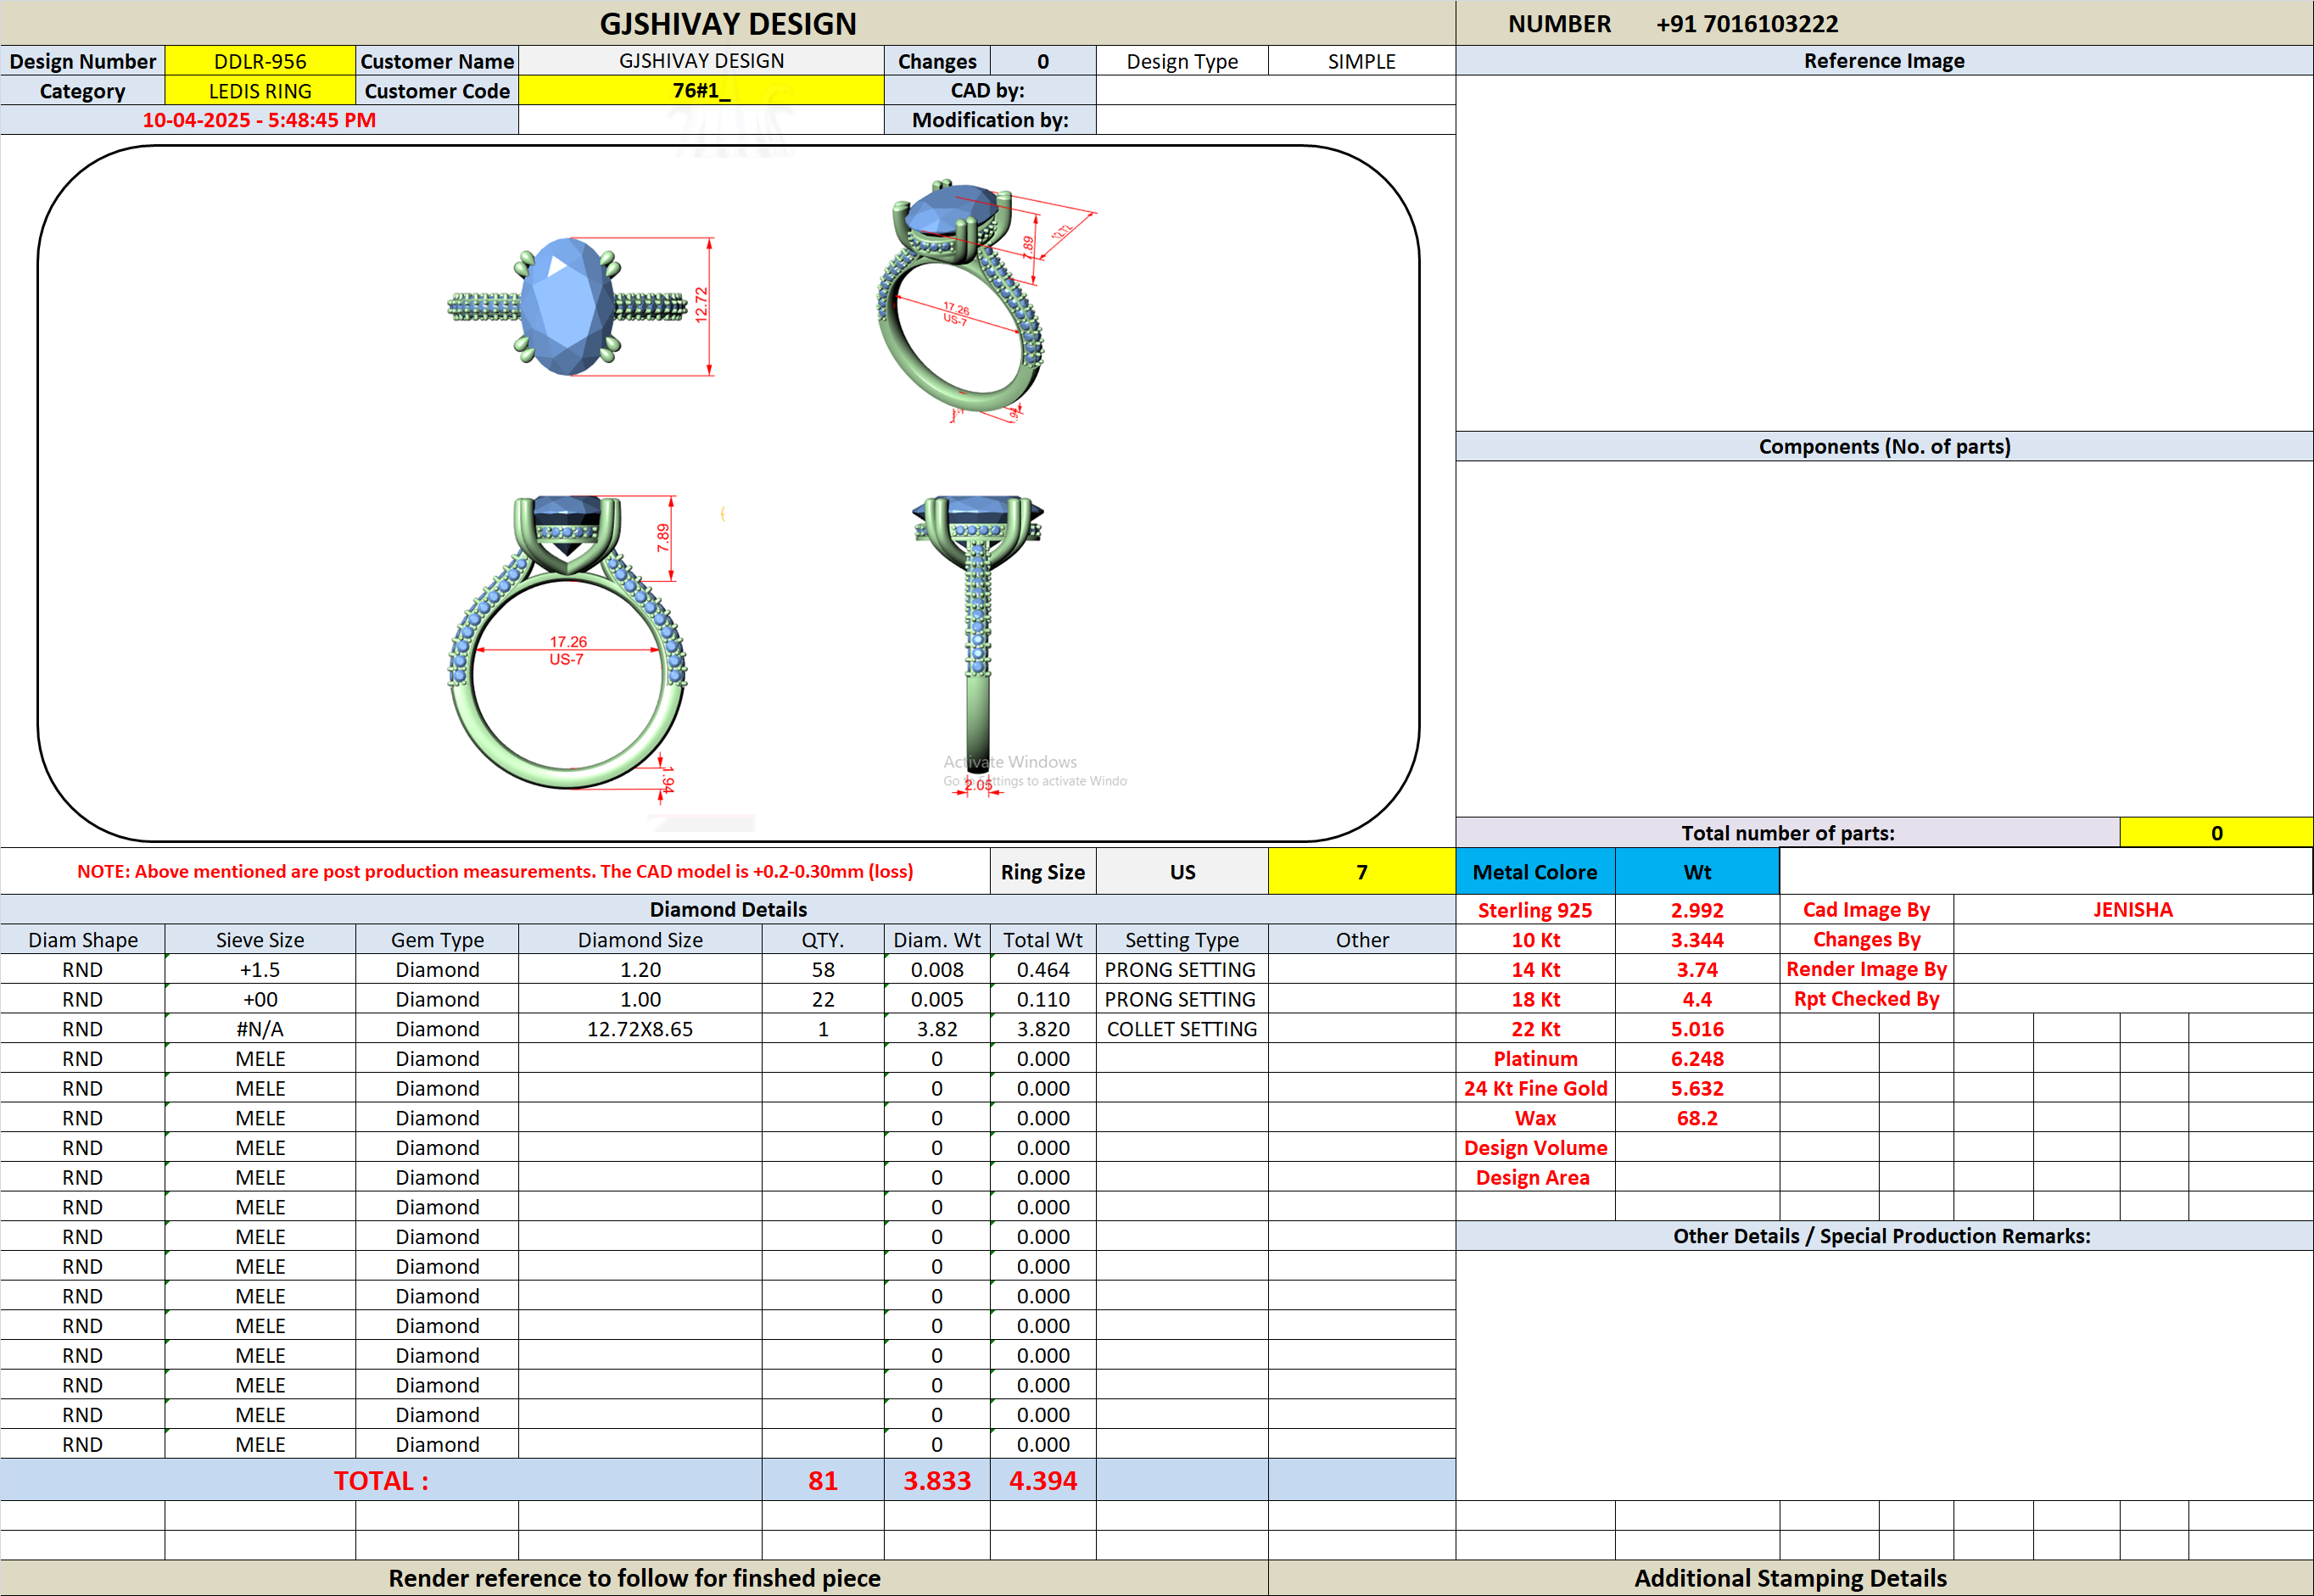2314x1596 pixels.
Task: Click the 'Additional Stamping Details' footer header
Action: 1790,1578
